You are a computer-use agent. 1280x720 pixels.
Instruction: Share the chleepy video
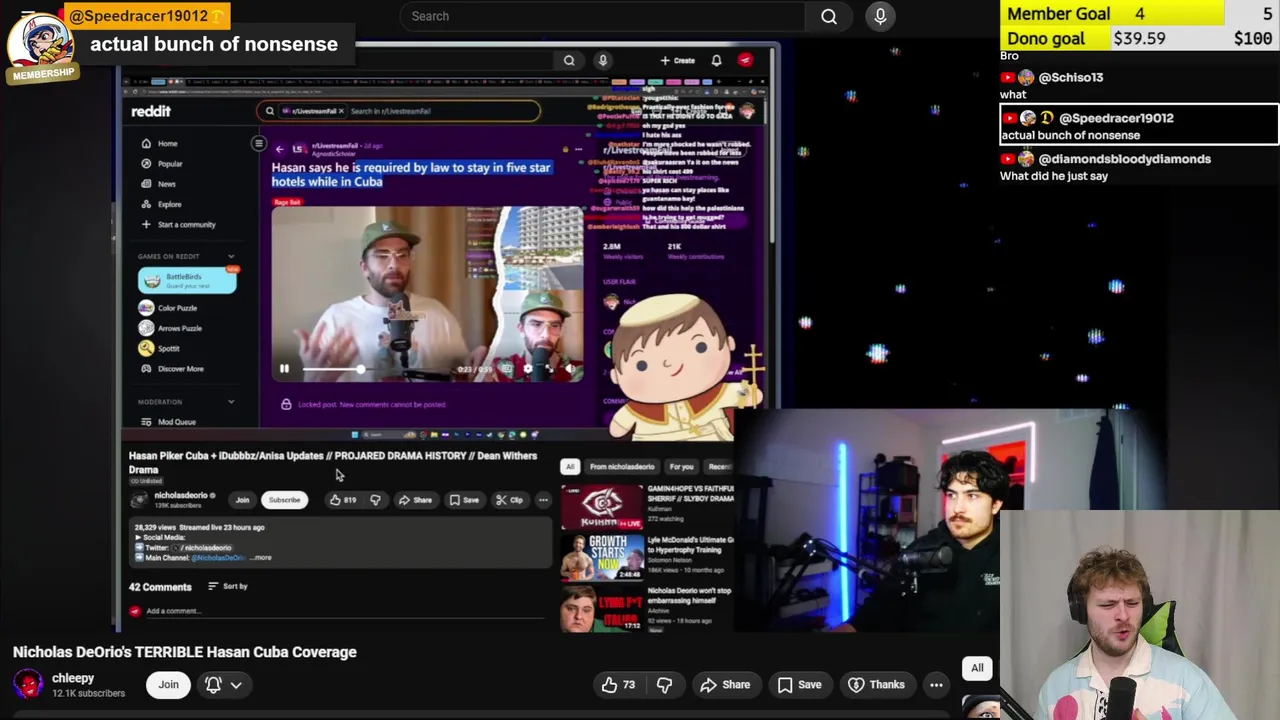click(725, 685)
